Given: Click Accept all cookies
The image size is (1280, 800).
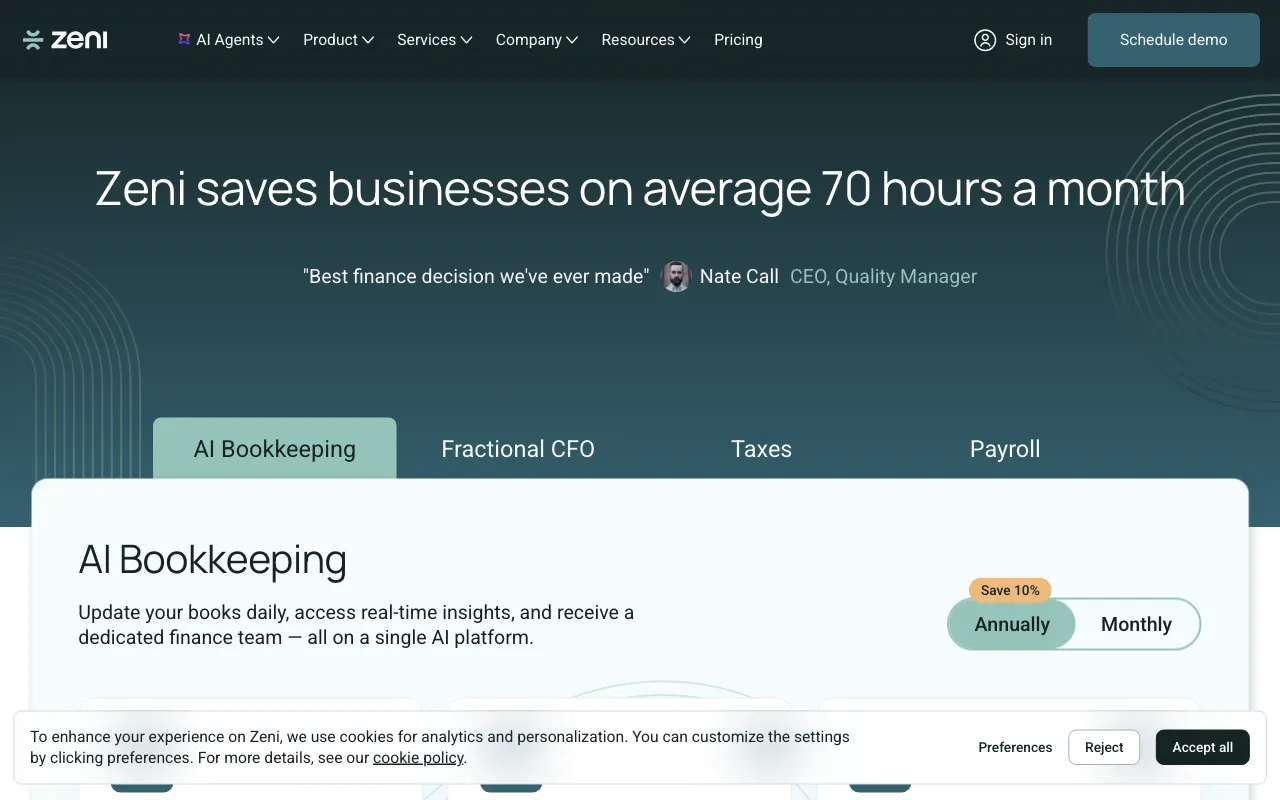Looking at the screenshot, I should (x=1202, y=747).
